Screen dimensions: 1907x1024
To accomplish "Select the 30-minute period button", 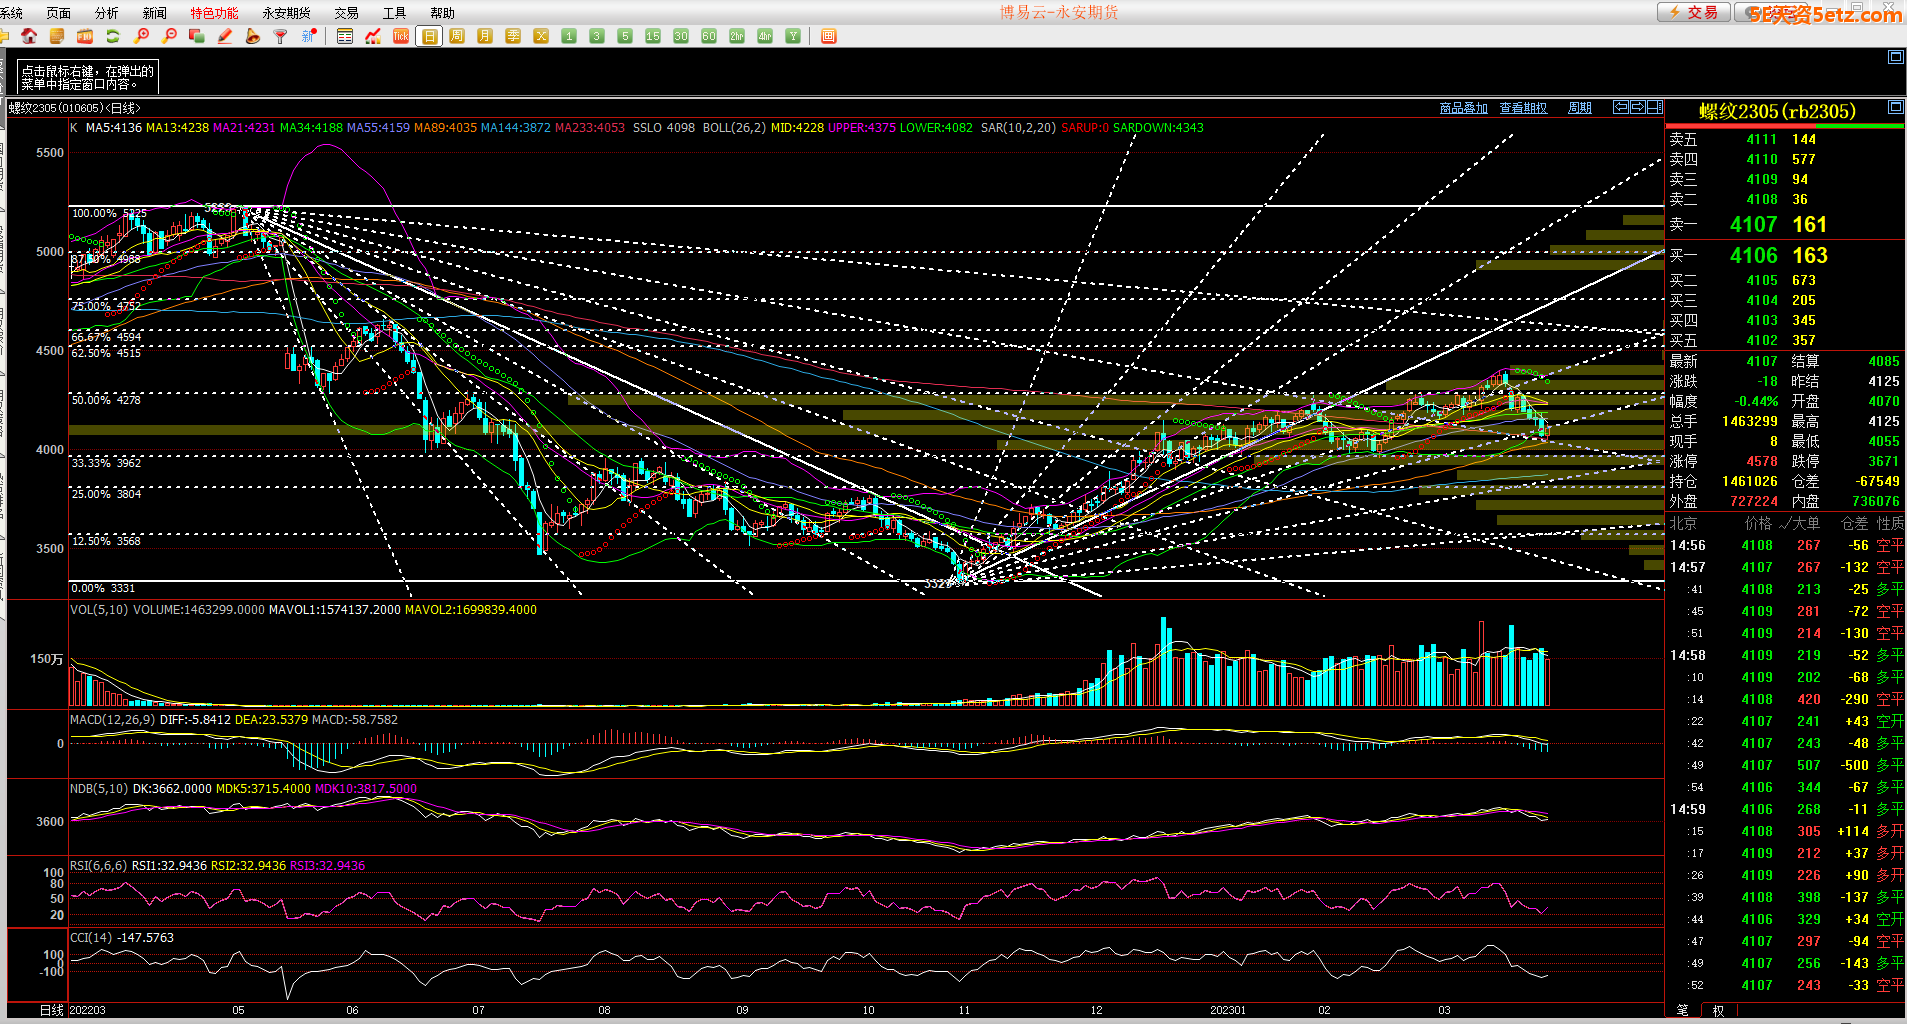I will coord(681,36).
